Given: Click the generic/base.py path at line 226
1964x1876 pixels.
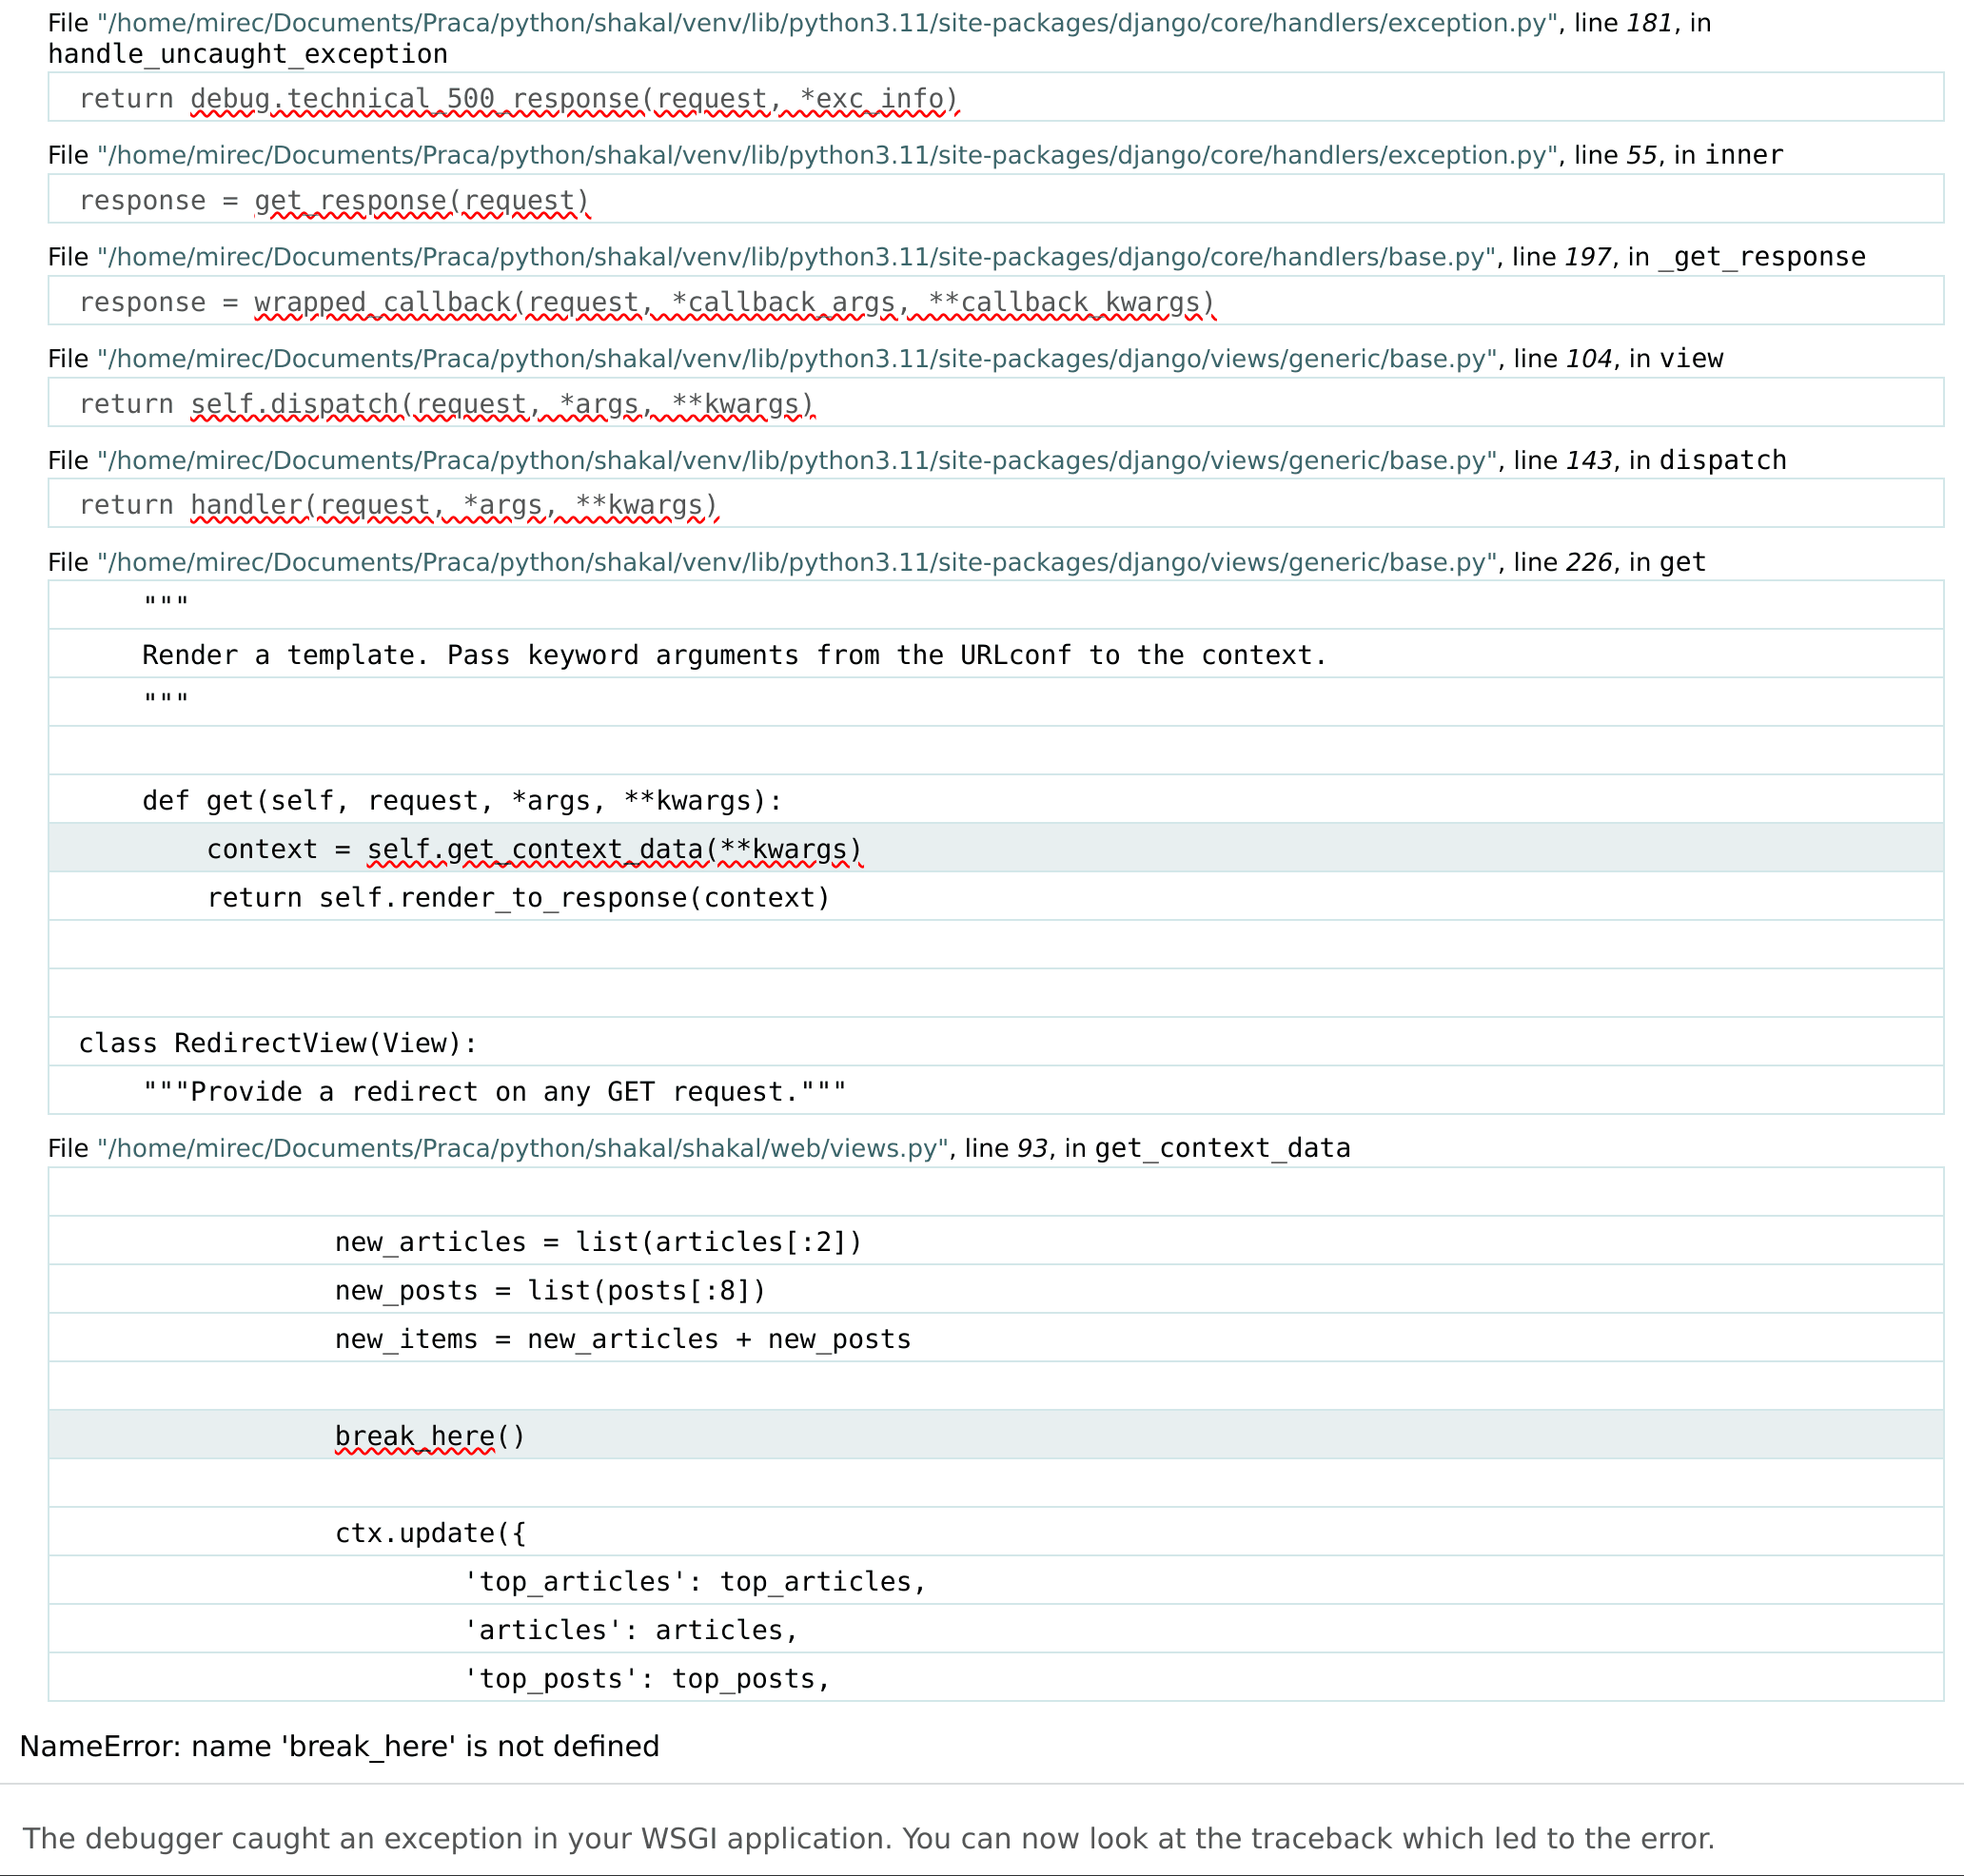Looking at the screenshot, I should pos(796,562).
